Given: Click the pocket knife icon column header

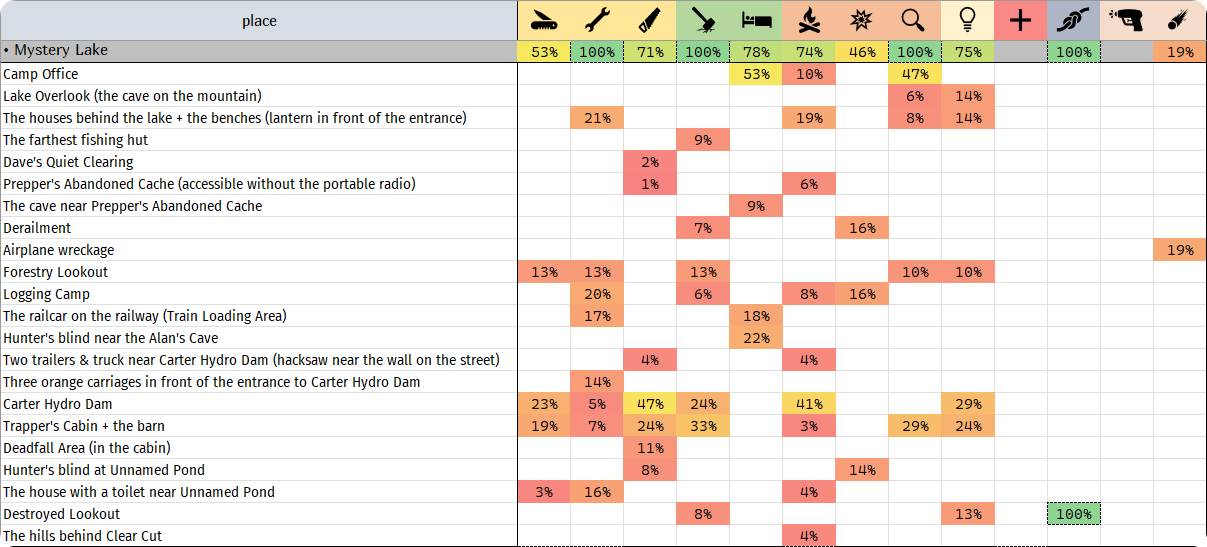Looking at the screenshot, I should tap(544, 20).
